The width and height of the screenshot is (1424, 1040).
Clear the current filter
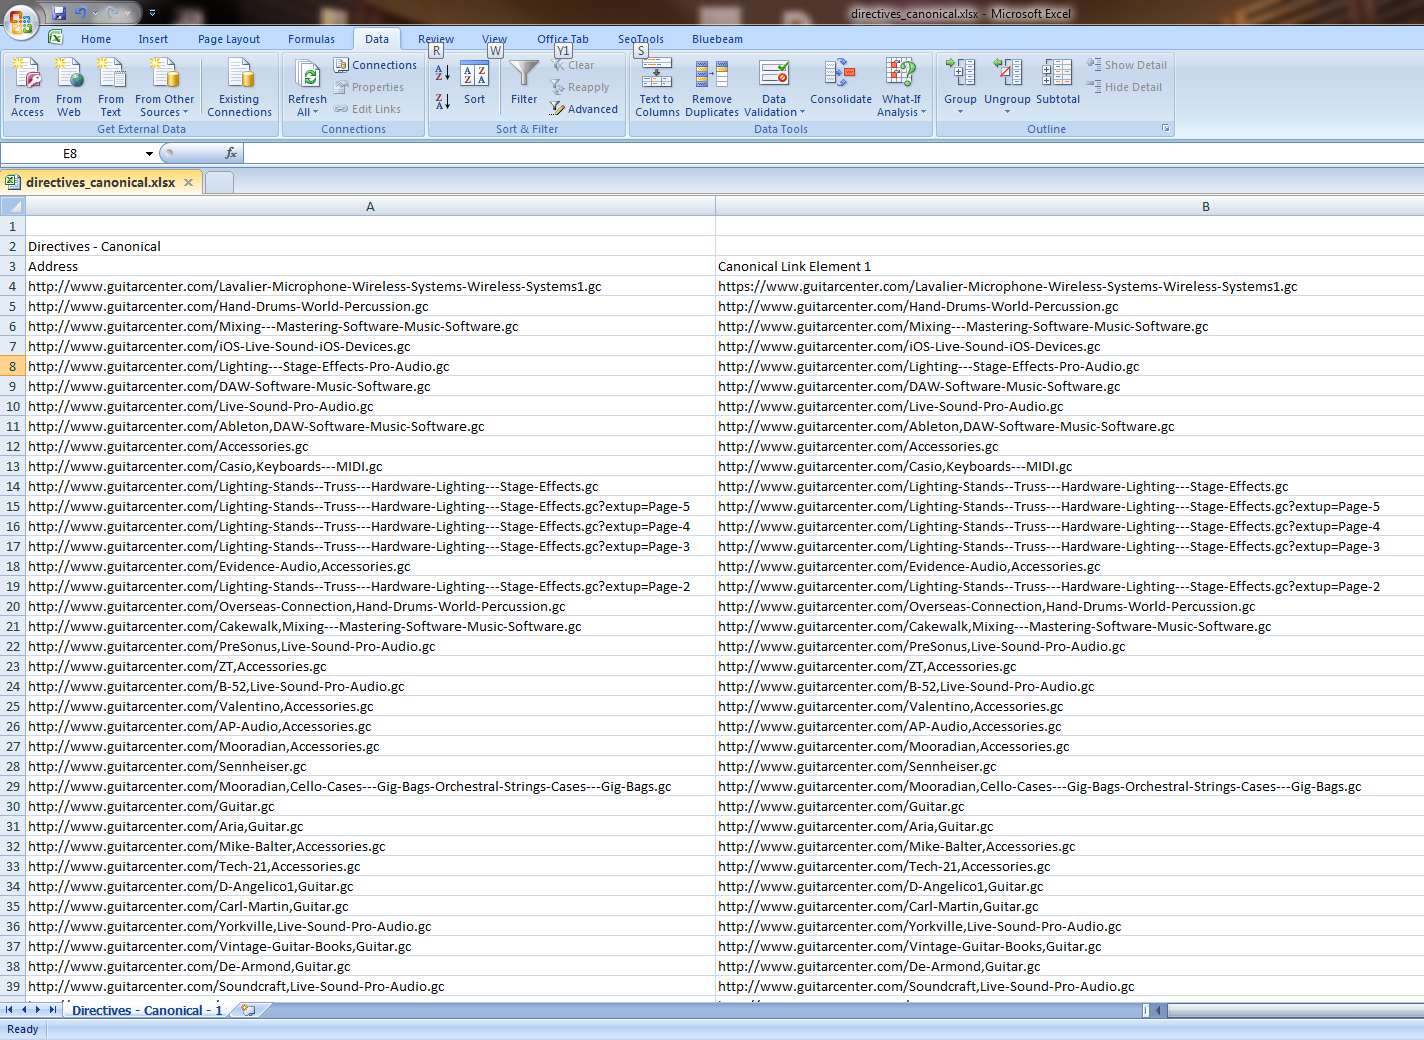[573, 65]
